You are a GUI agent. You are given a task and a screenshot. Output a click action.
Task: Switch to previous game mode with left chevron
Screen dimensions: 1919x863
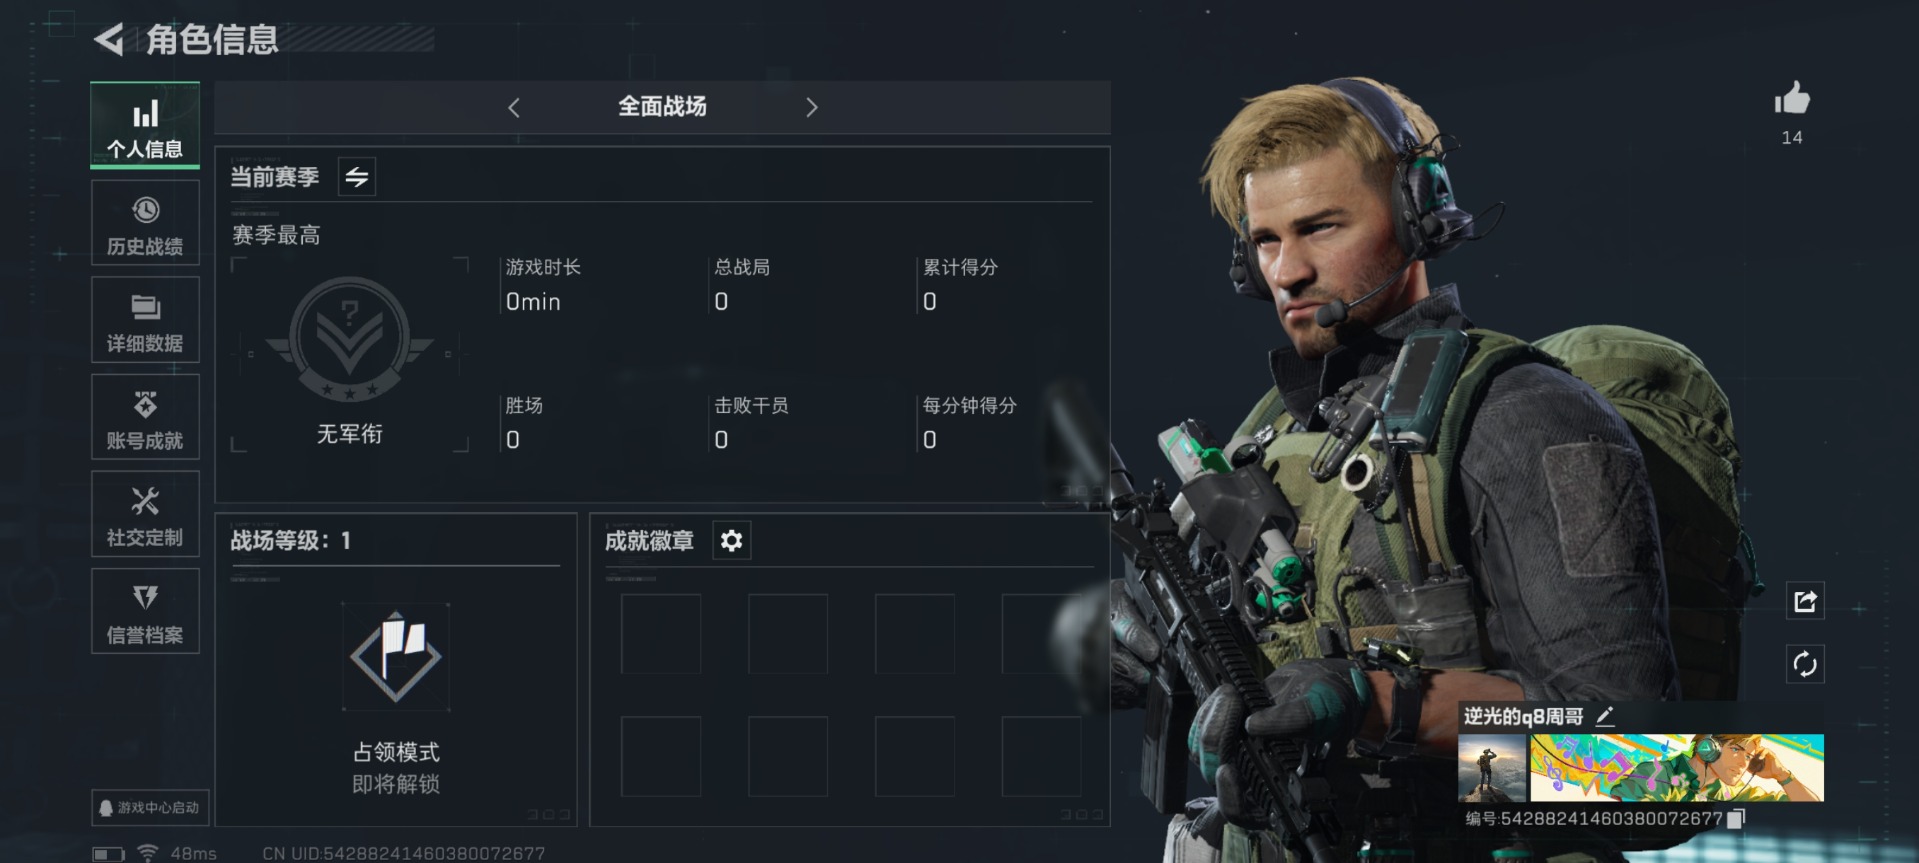coord(514,107)
